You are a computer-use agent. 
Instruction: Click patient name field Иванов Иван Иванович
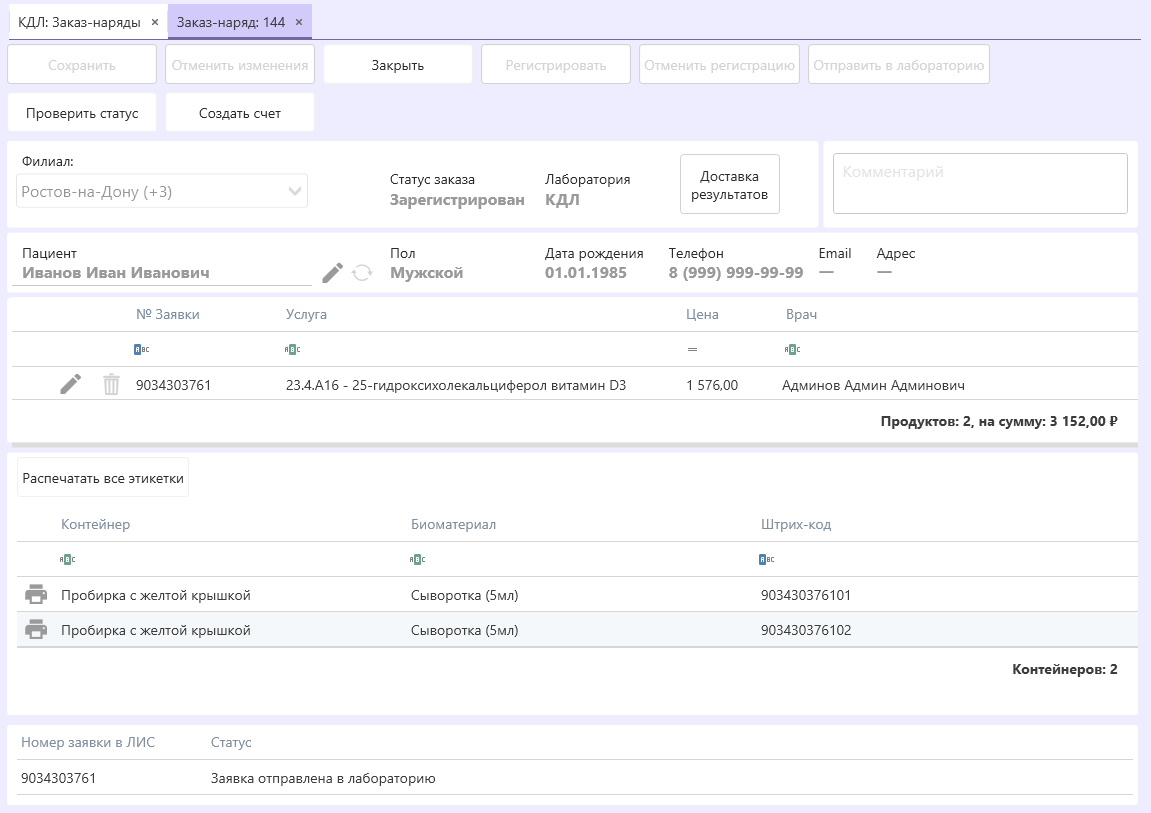click(162, 273)
